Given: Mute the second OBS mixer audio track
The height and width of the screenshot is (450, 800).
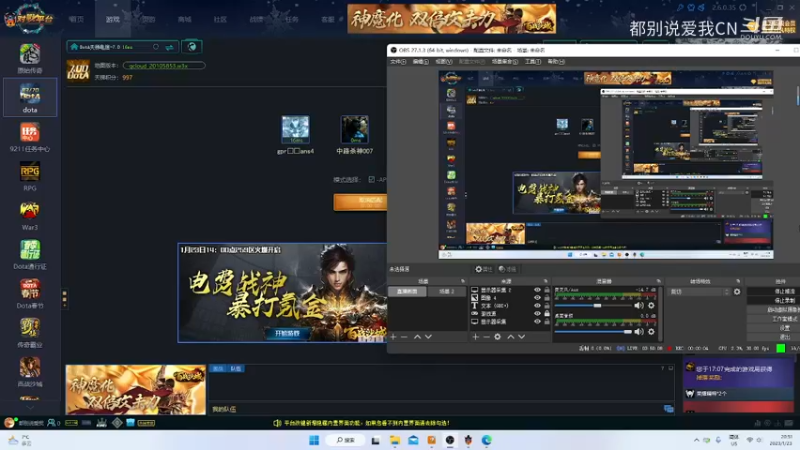Looking at the screenshot, I should [639, 332].
